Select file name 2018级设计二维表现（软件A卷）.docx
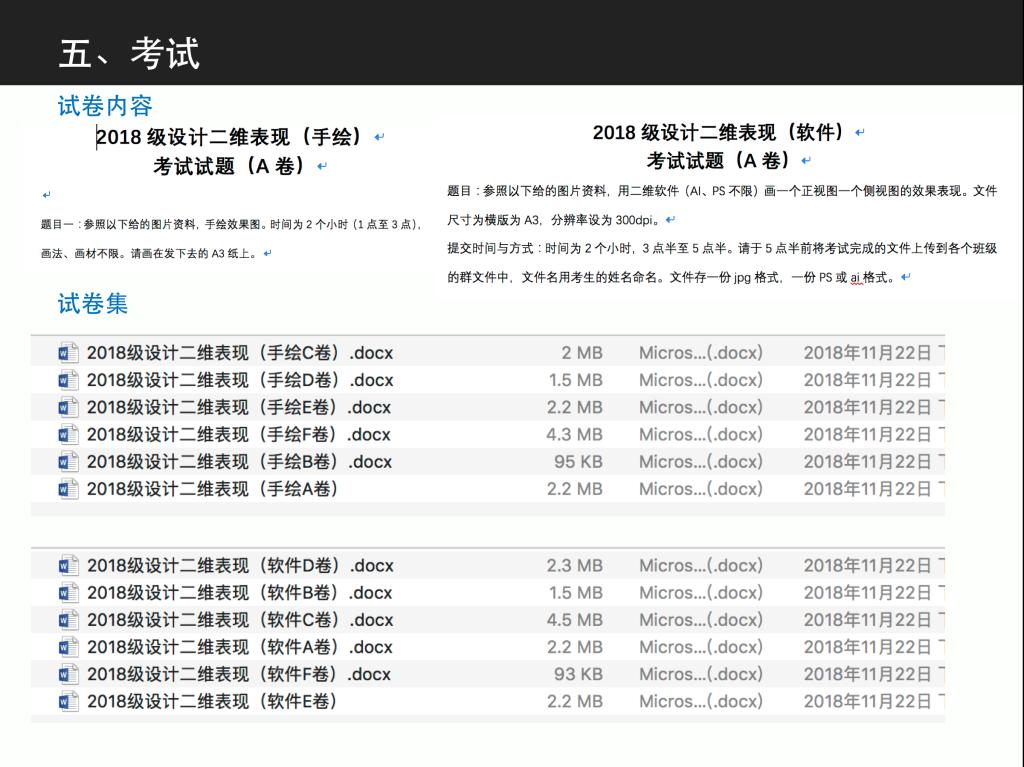This screenshot has width=1024, height=767. (240, 647)
